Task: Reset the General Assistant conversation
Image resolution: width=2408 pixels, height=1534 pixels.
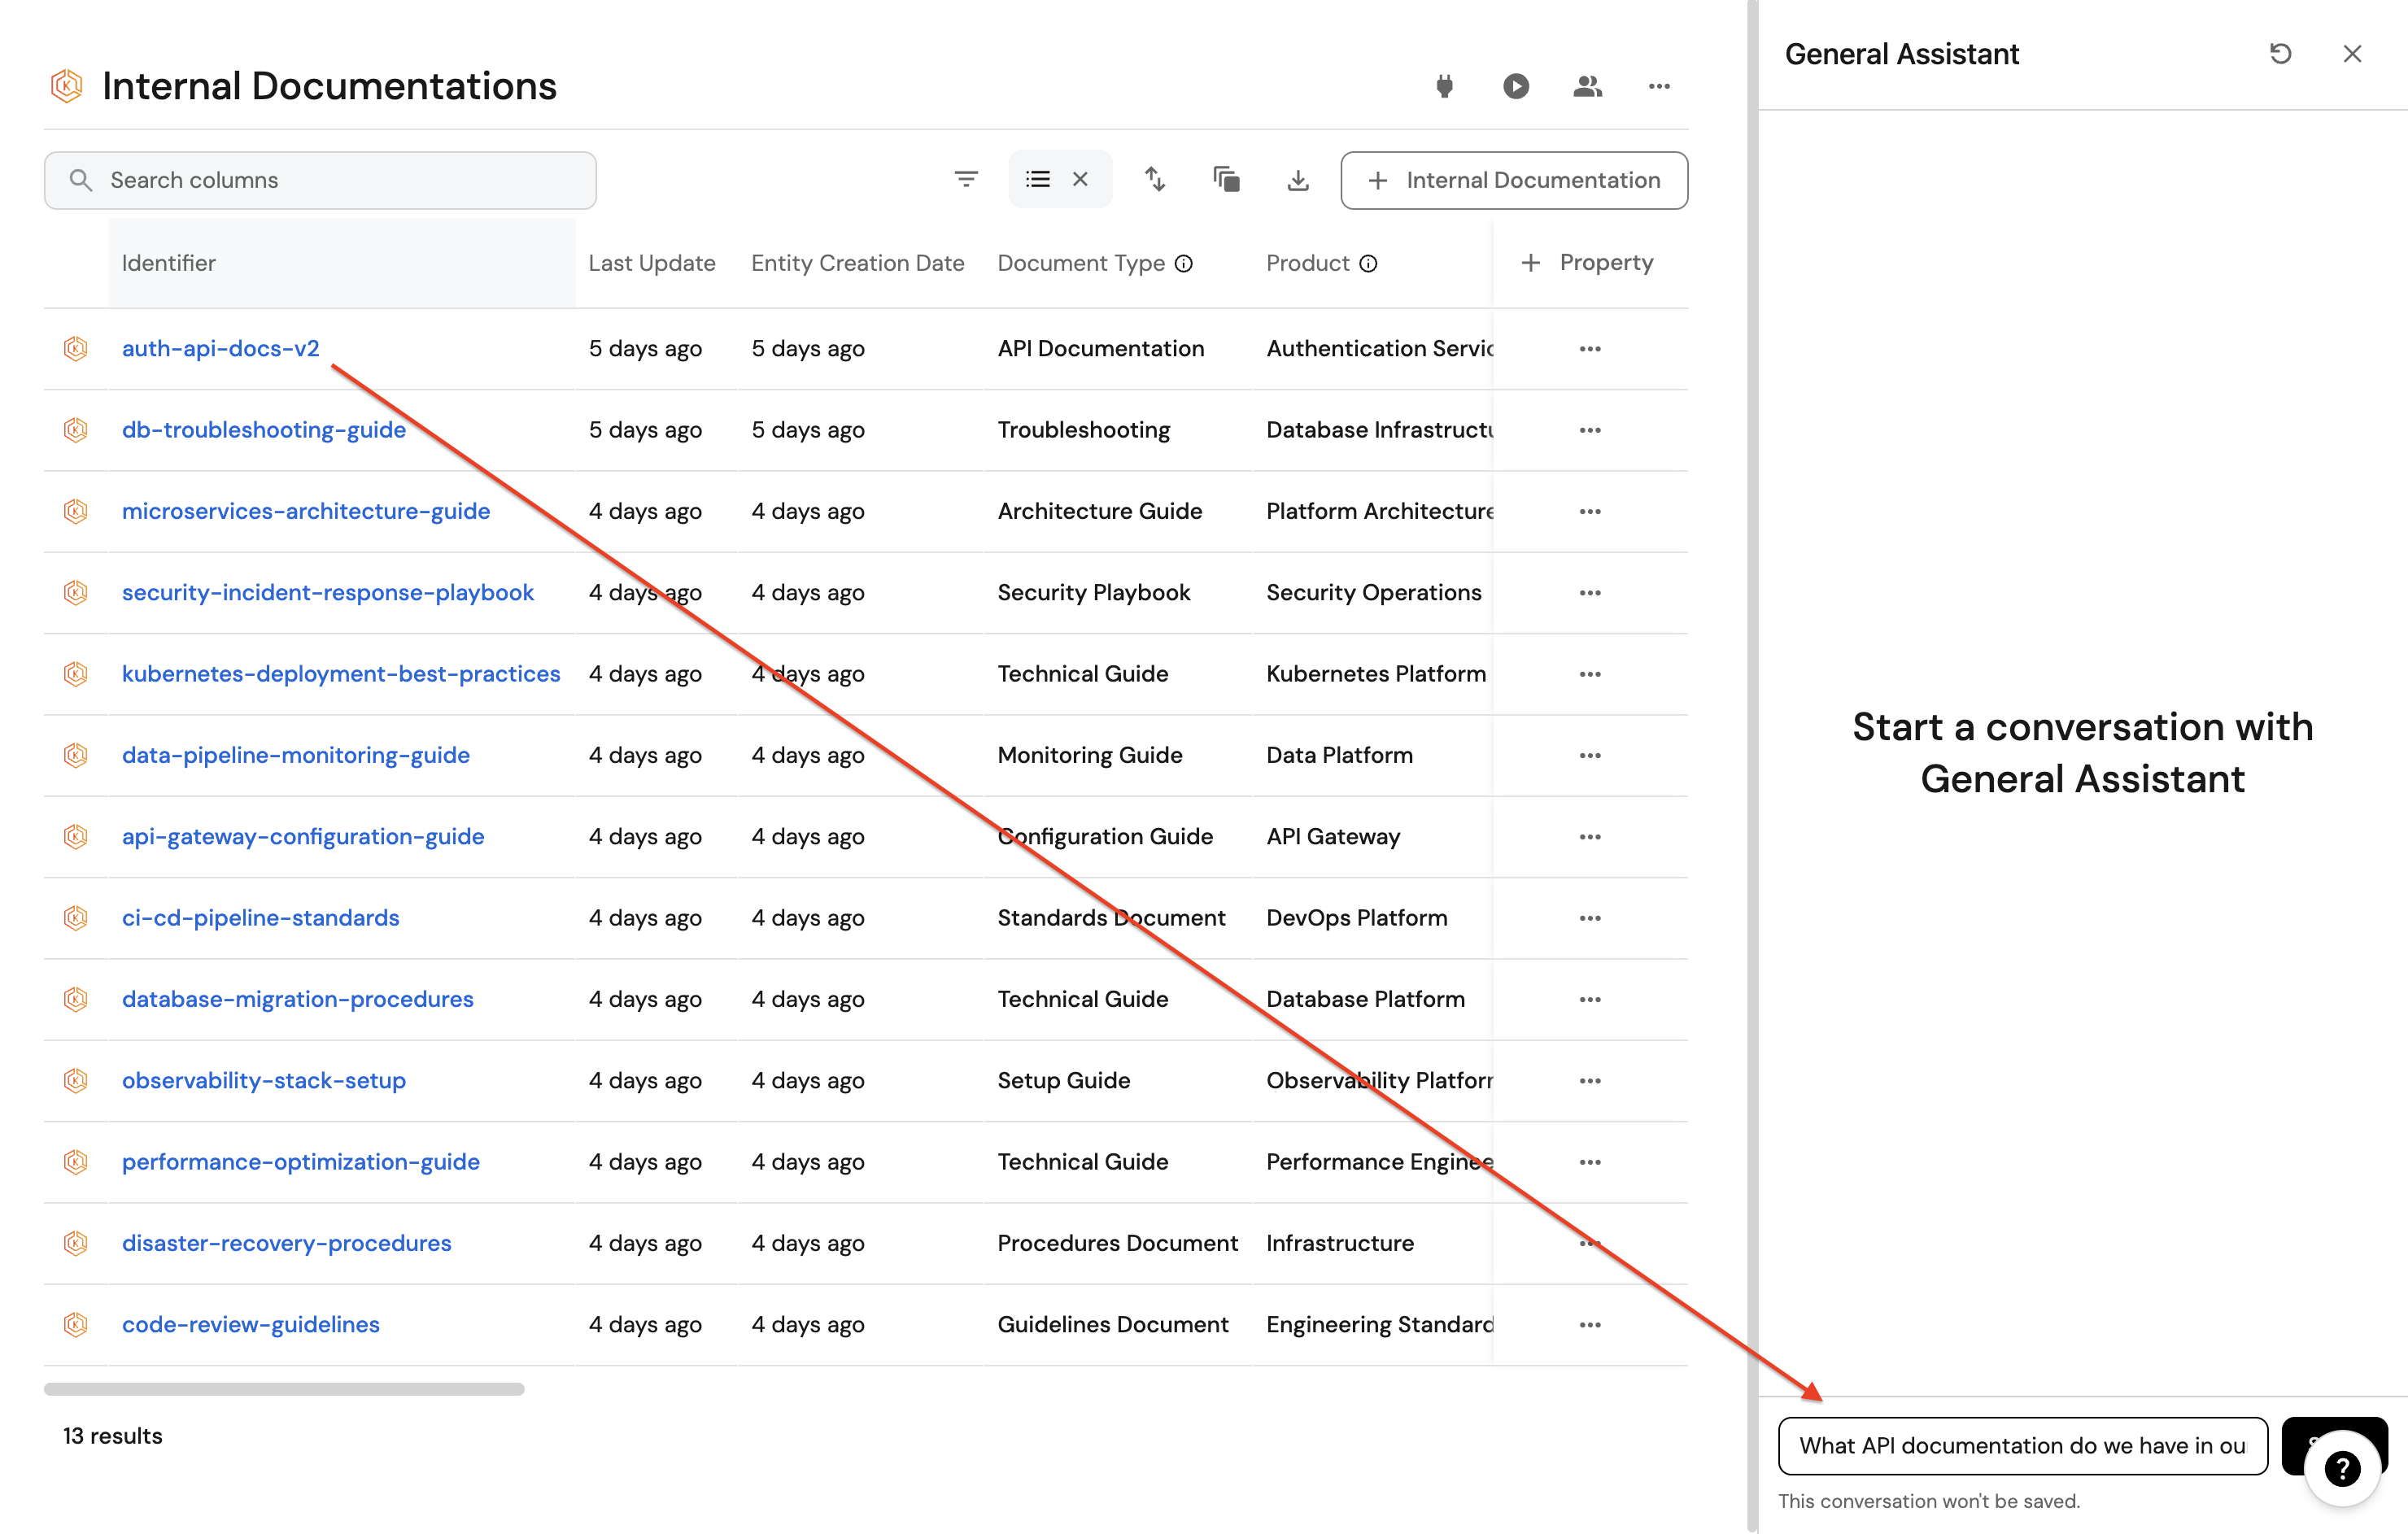Action: tap(2280, 54)
